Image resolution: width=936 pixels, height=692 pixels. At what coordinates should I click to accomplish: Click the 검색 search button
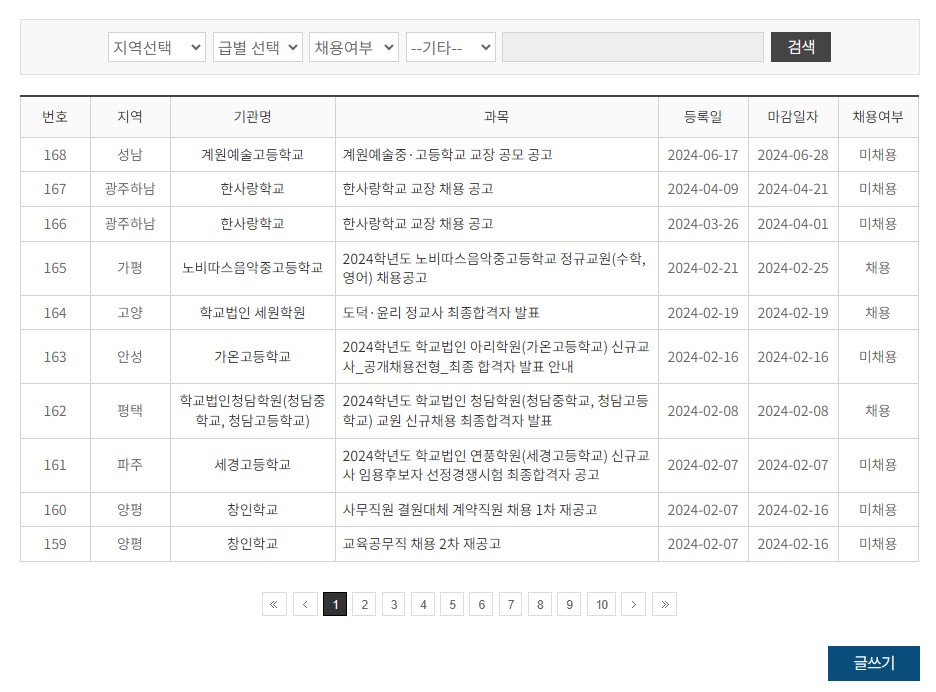tap(800, 47)
